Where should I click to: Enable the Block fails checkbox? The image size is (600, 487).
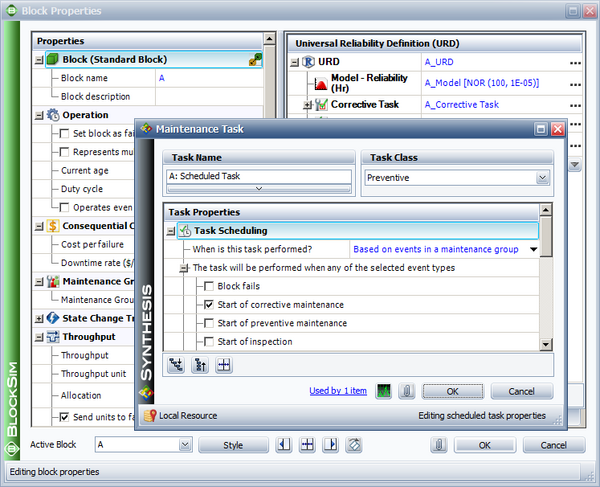click(209, 286)
